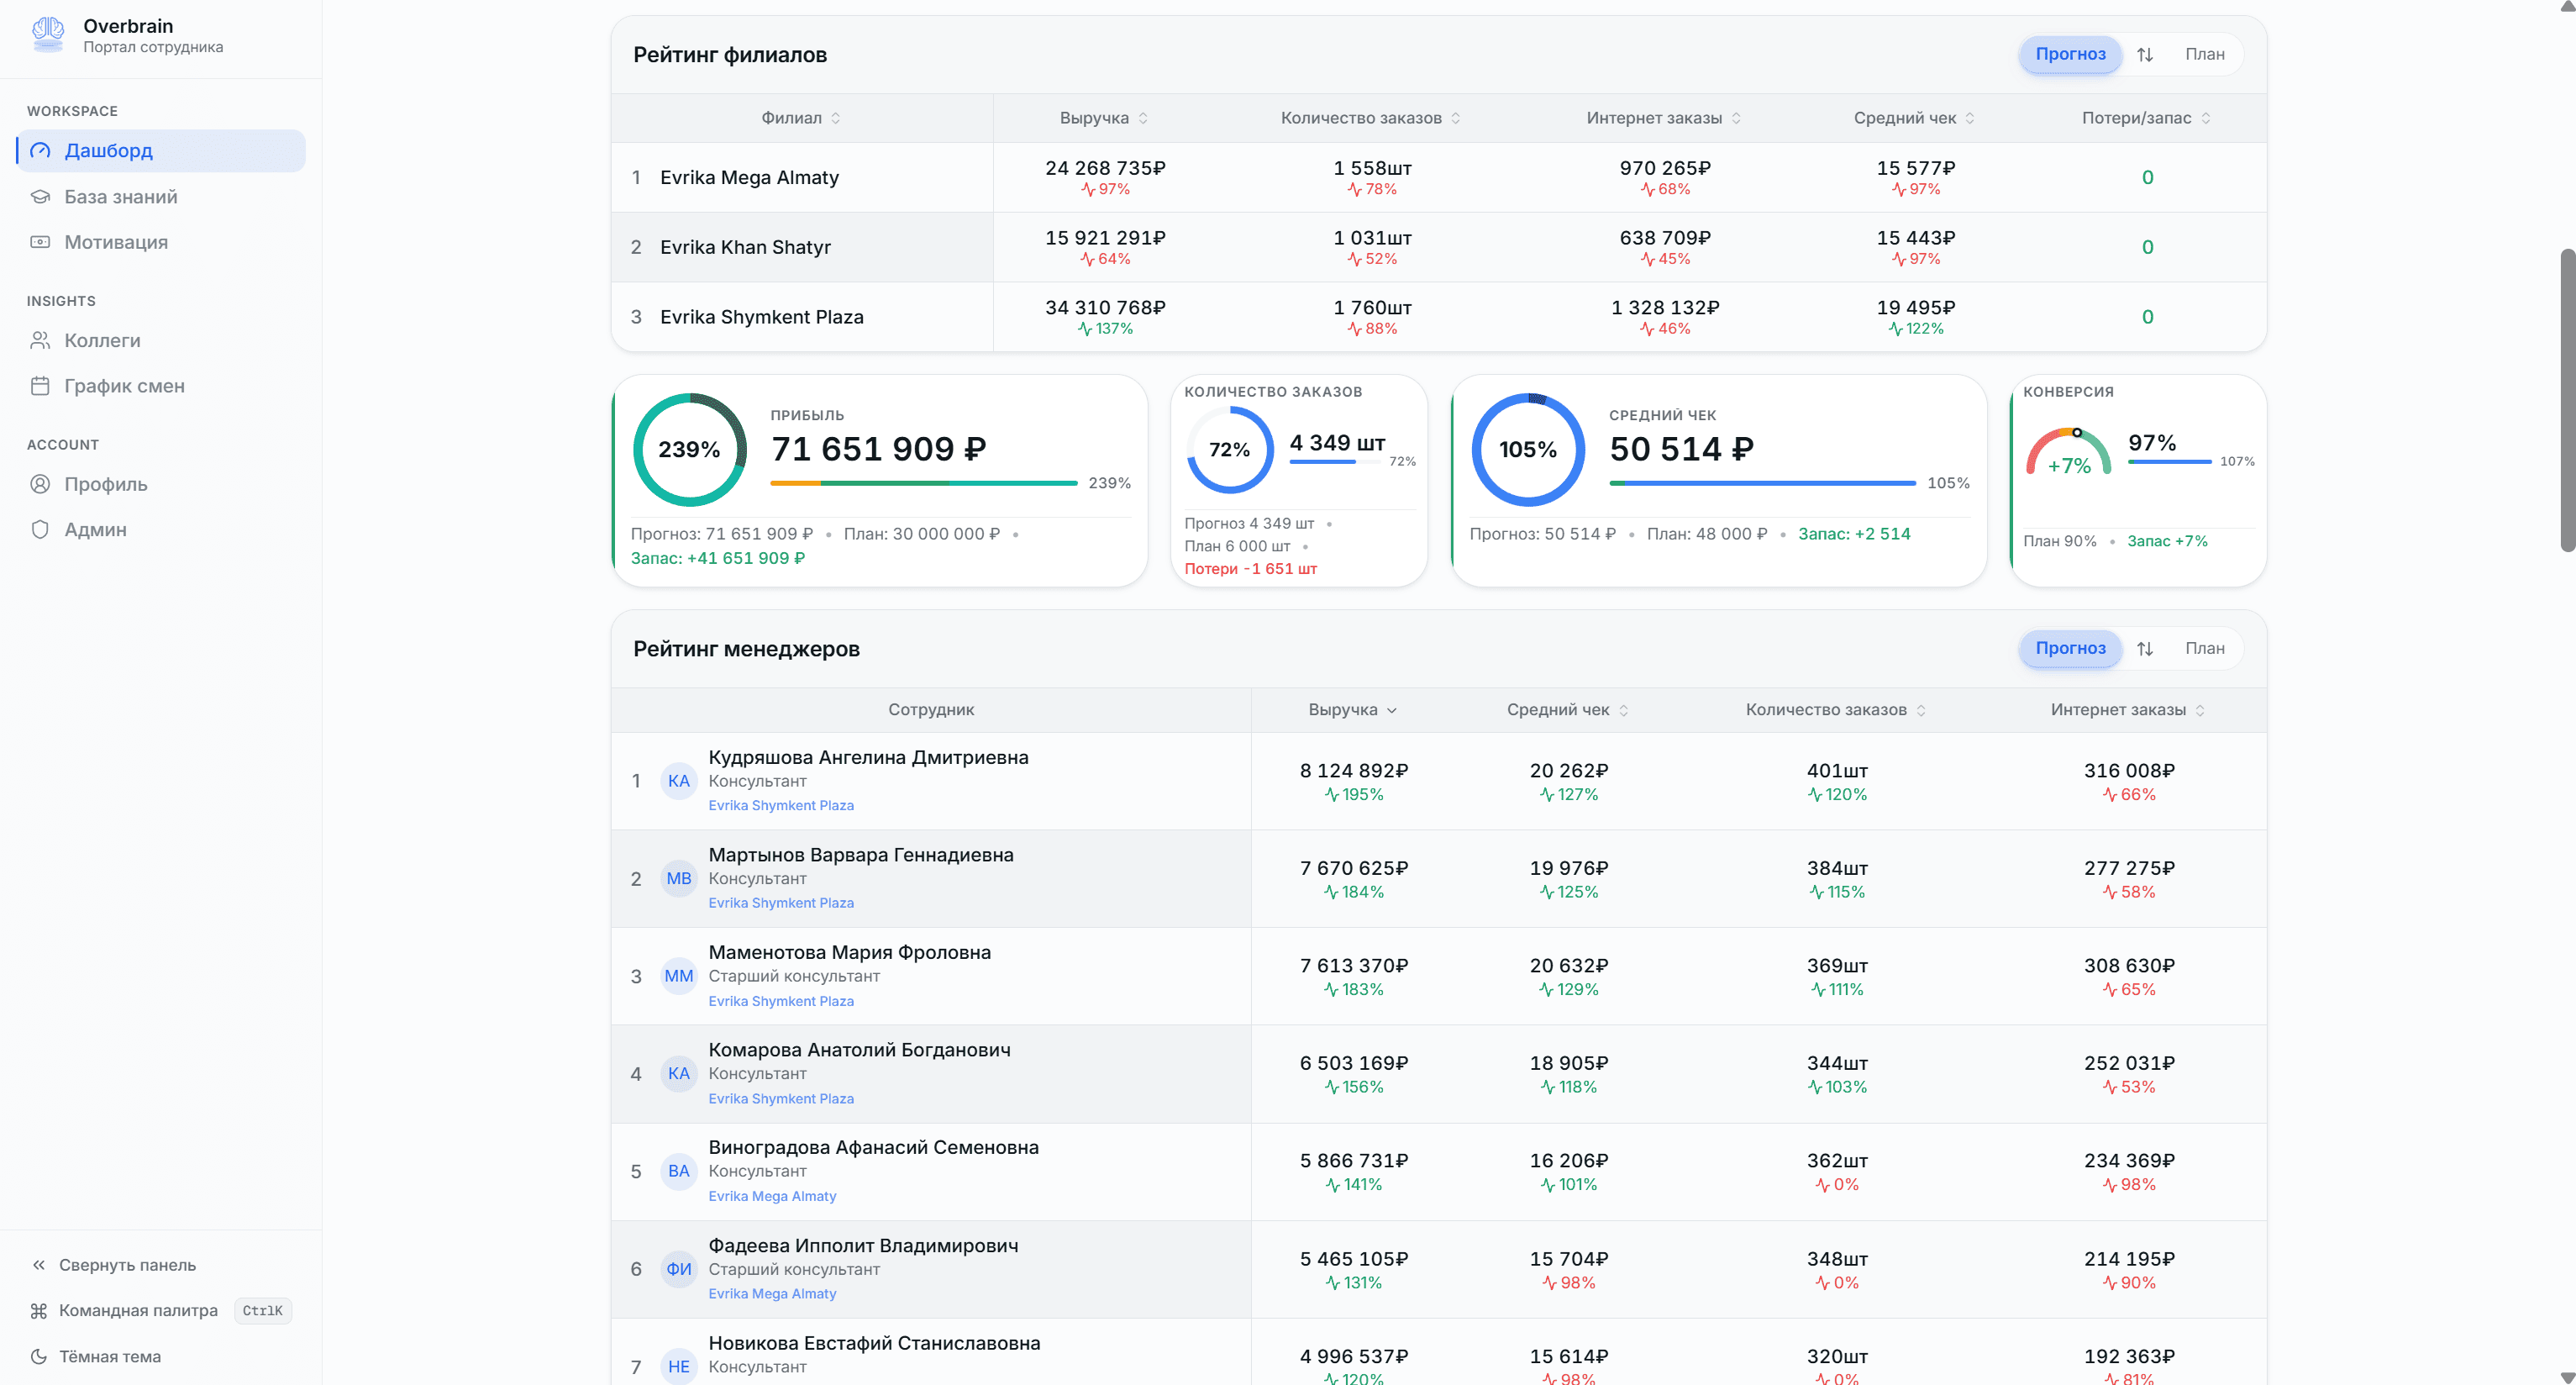The image size is (2576, 1385).
Task: Switch to Тёмная тема
Action: pos(161,1357)
